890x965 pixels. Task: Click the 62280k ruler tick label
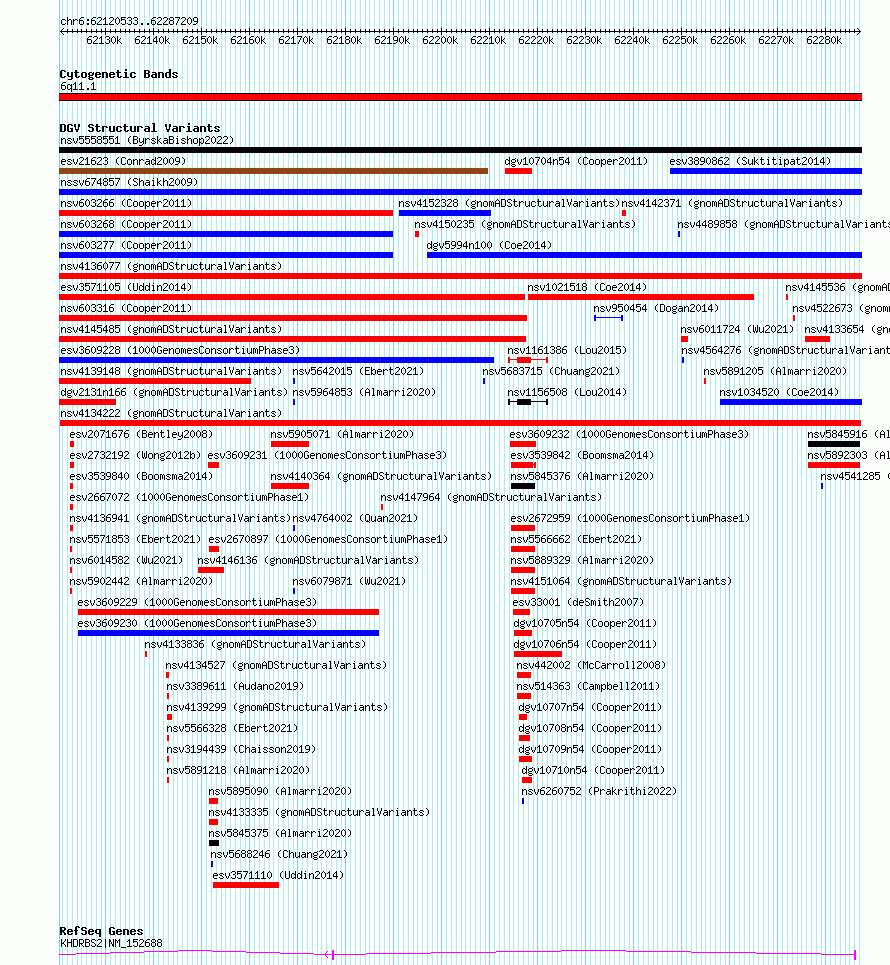824,41
